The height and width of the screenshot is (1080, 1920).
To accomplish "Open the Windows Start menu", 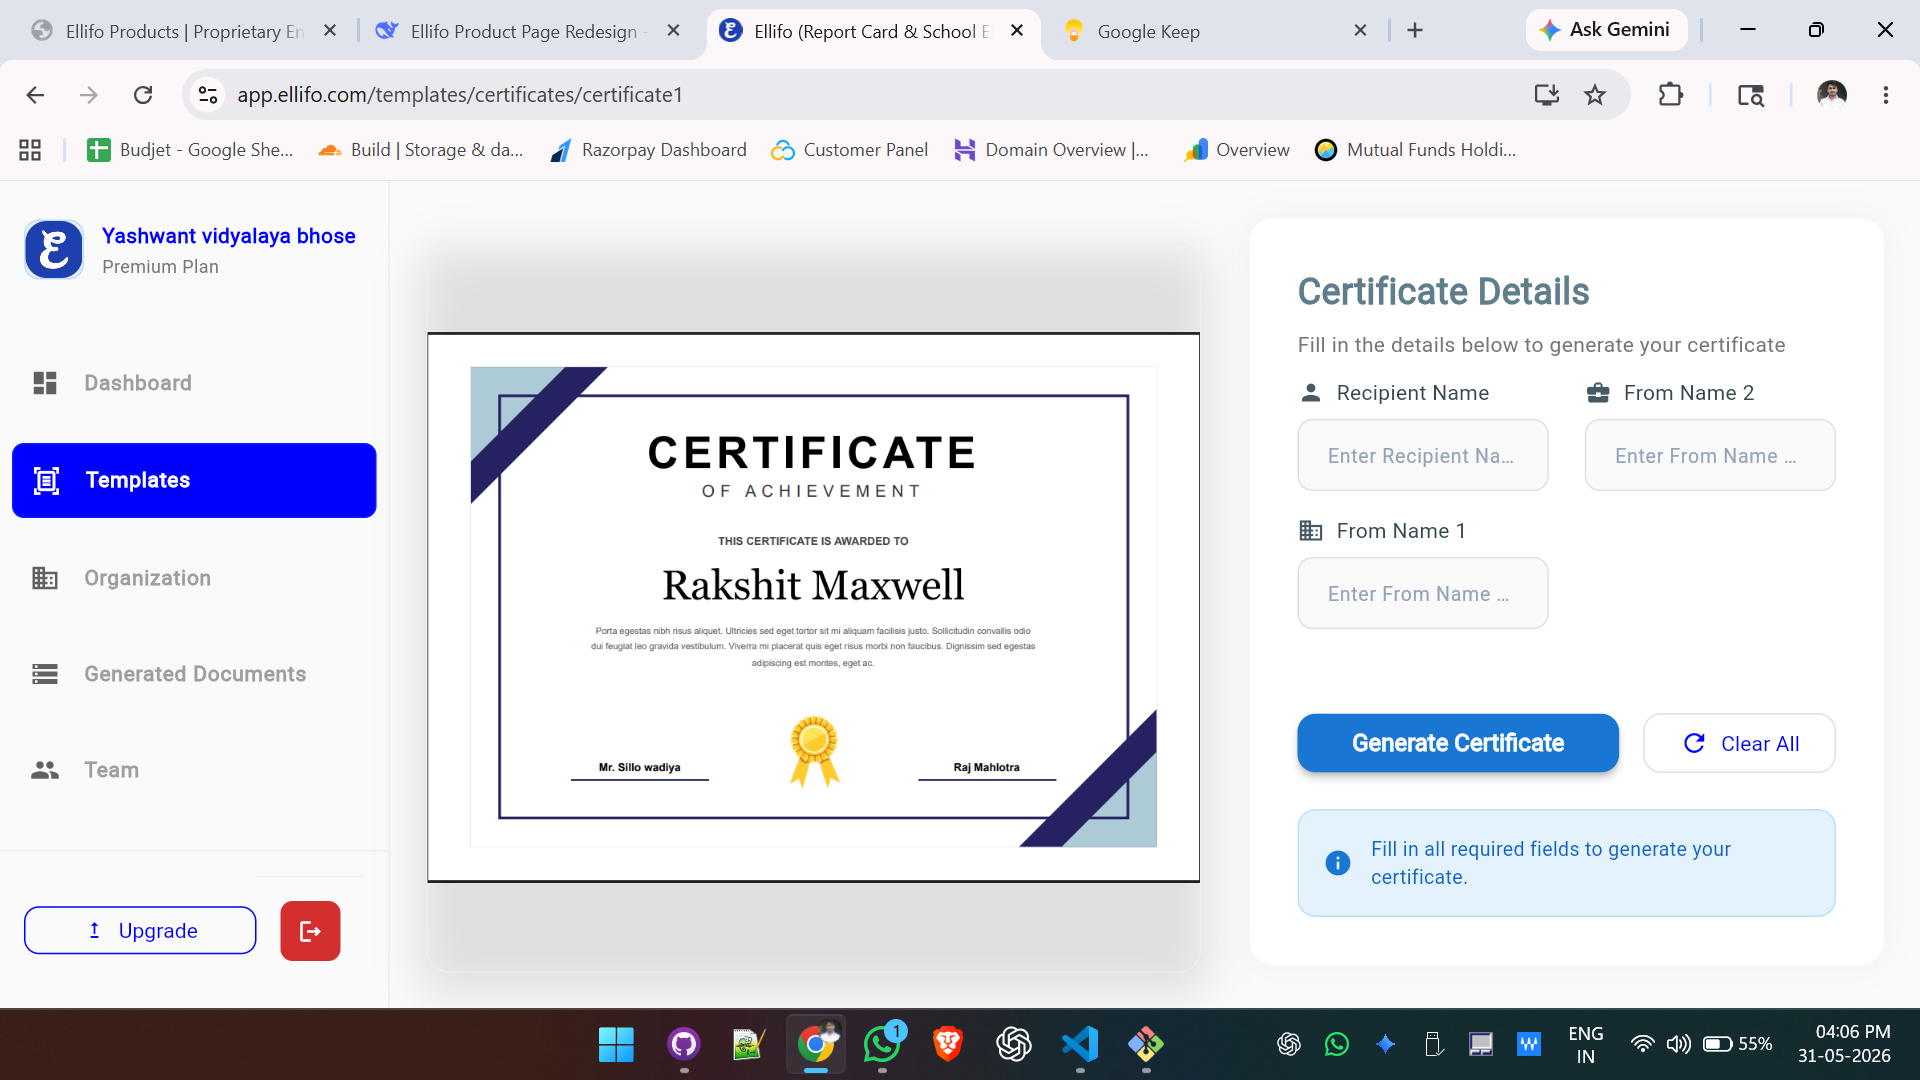I will click(x=616, y=1045).
